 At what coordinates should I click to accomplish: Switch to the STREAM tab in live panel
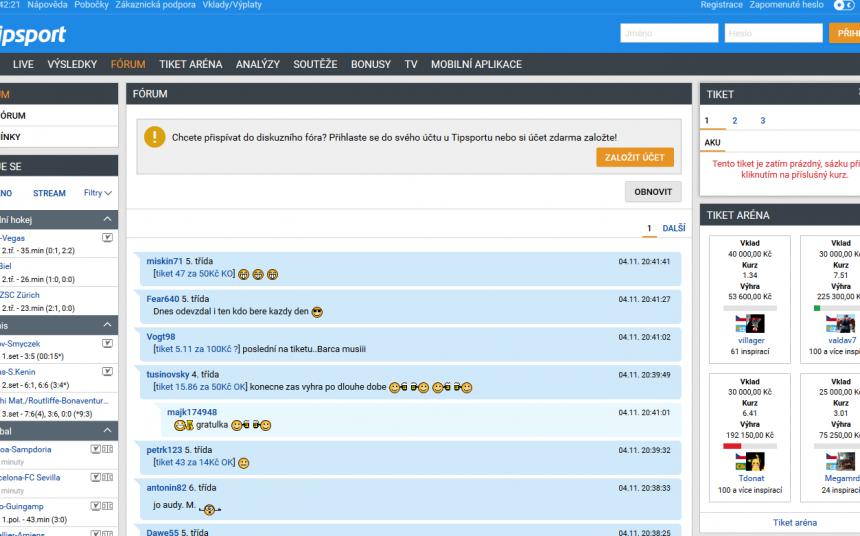click(x=49, y=193)
